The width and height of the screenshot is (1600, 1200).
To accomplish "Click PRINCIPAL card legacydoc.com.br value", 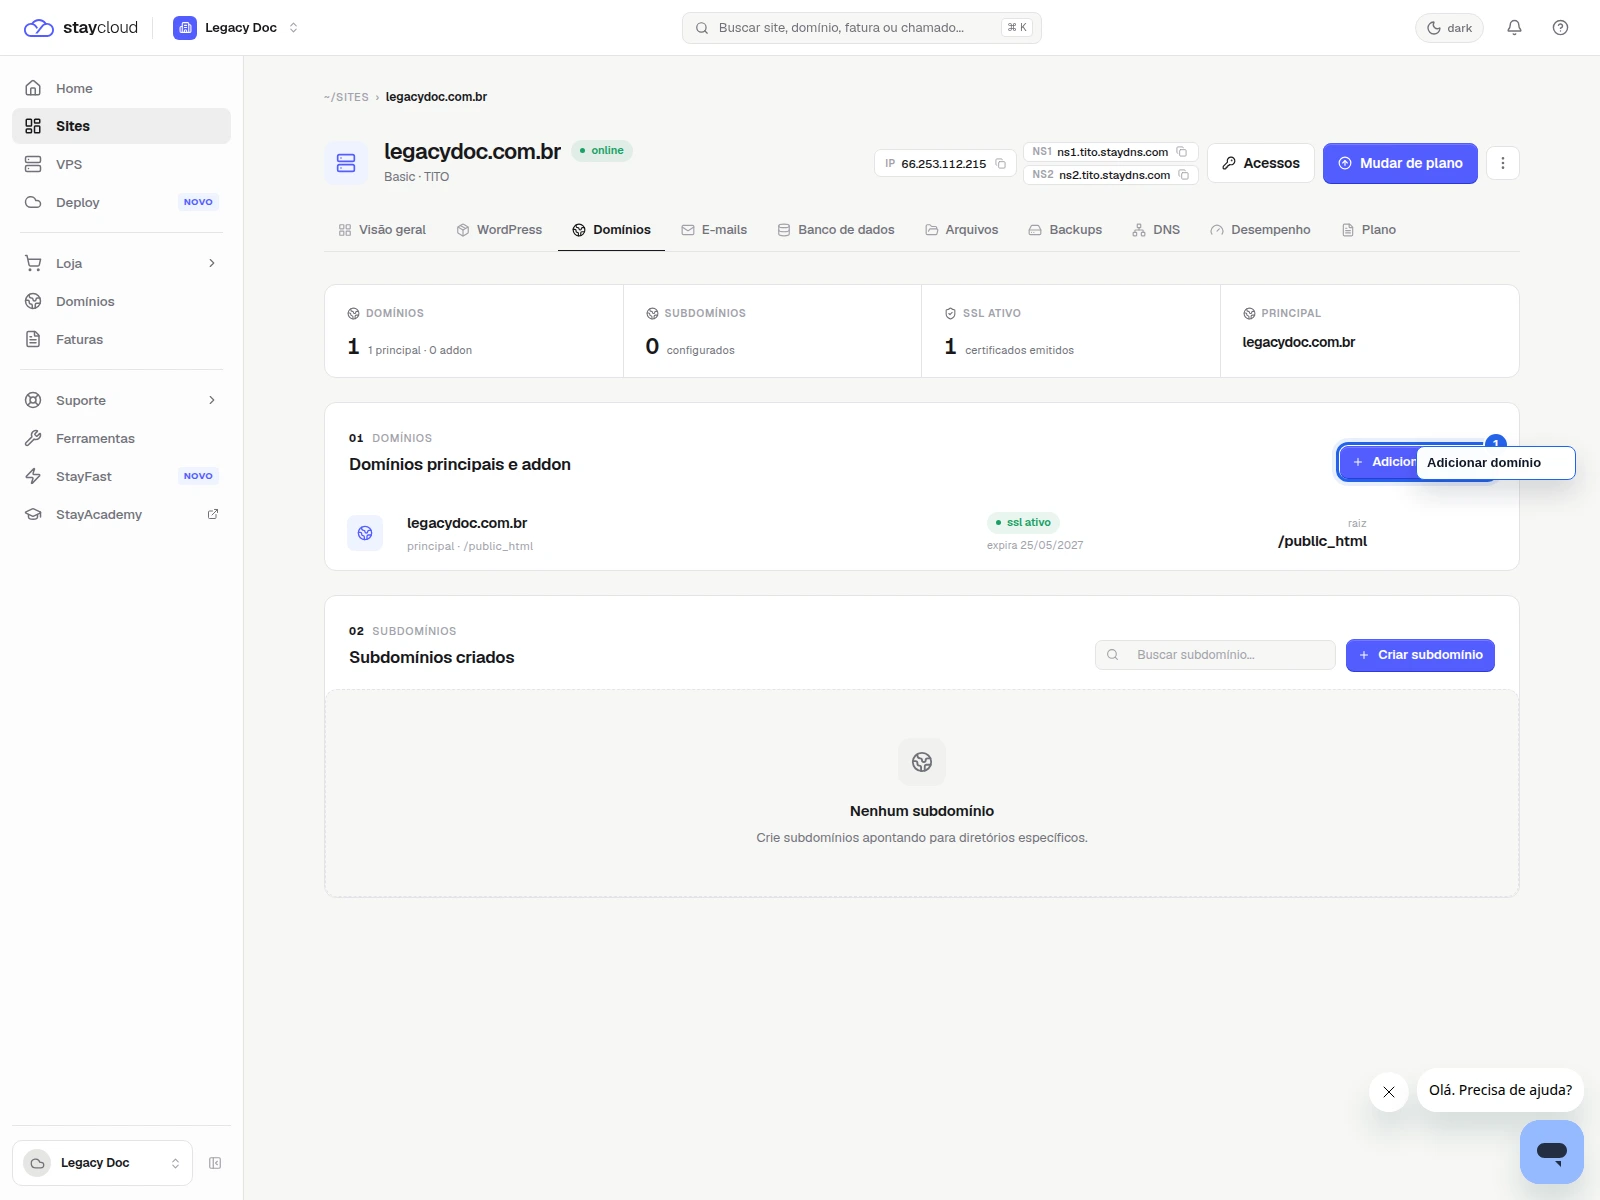I will pos(1298,342).
